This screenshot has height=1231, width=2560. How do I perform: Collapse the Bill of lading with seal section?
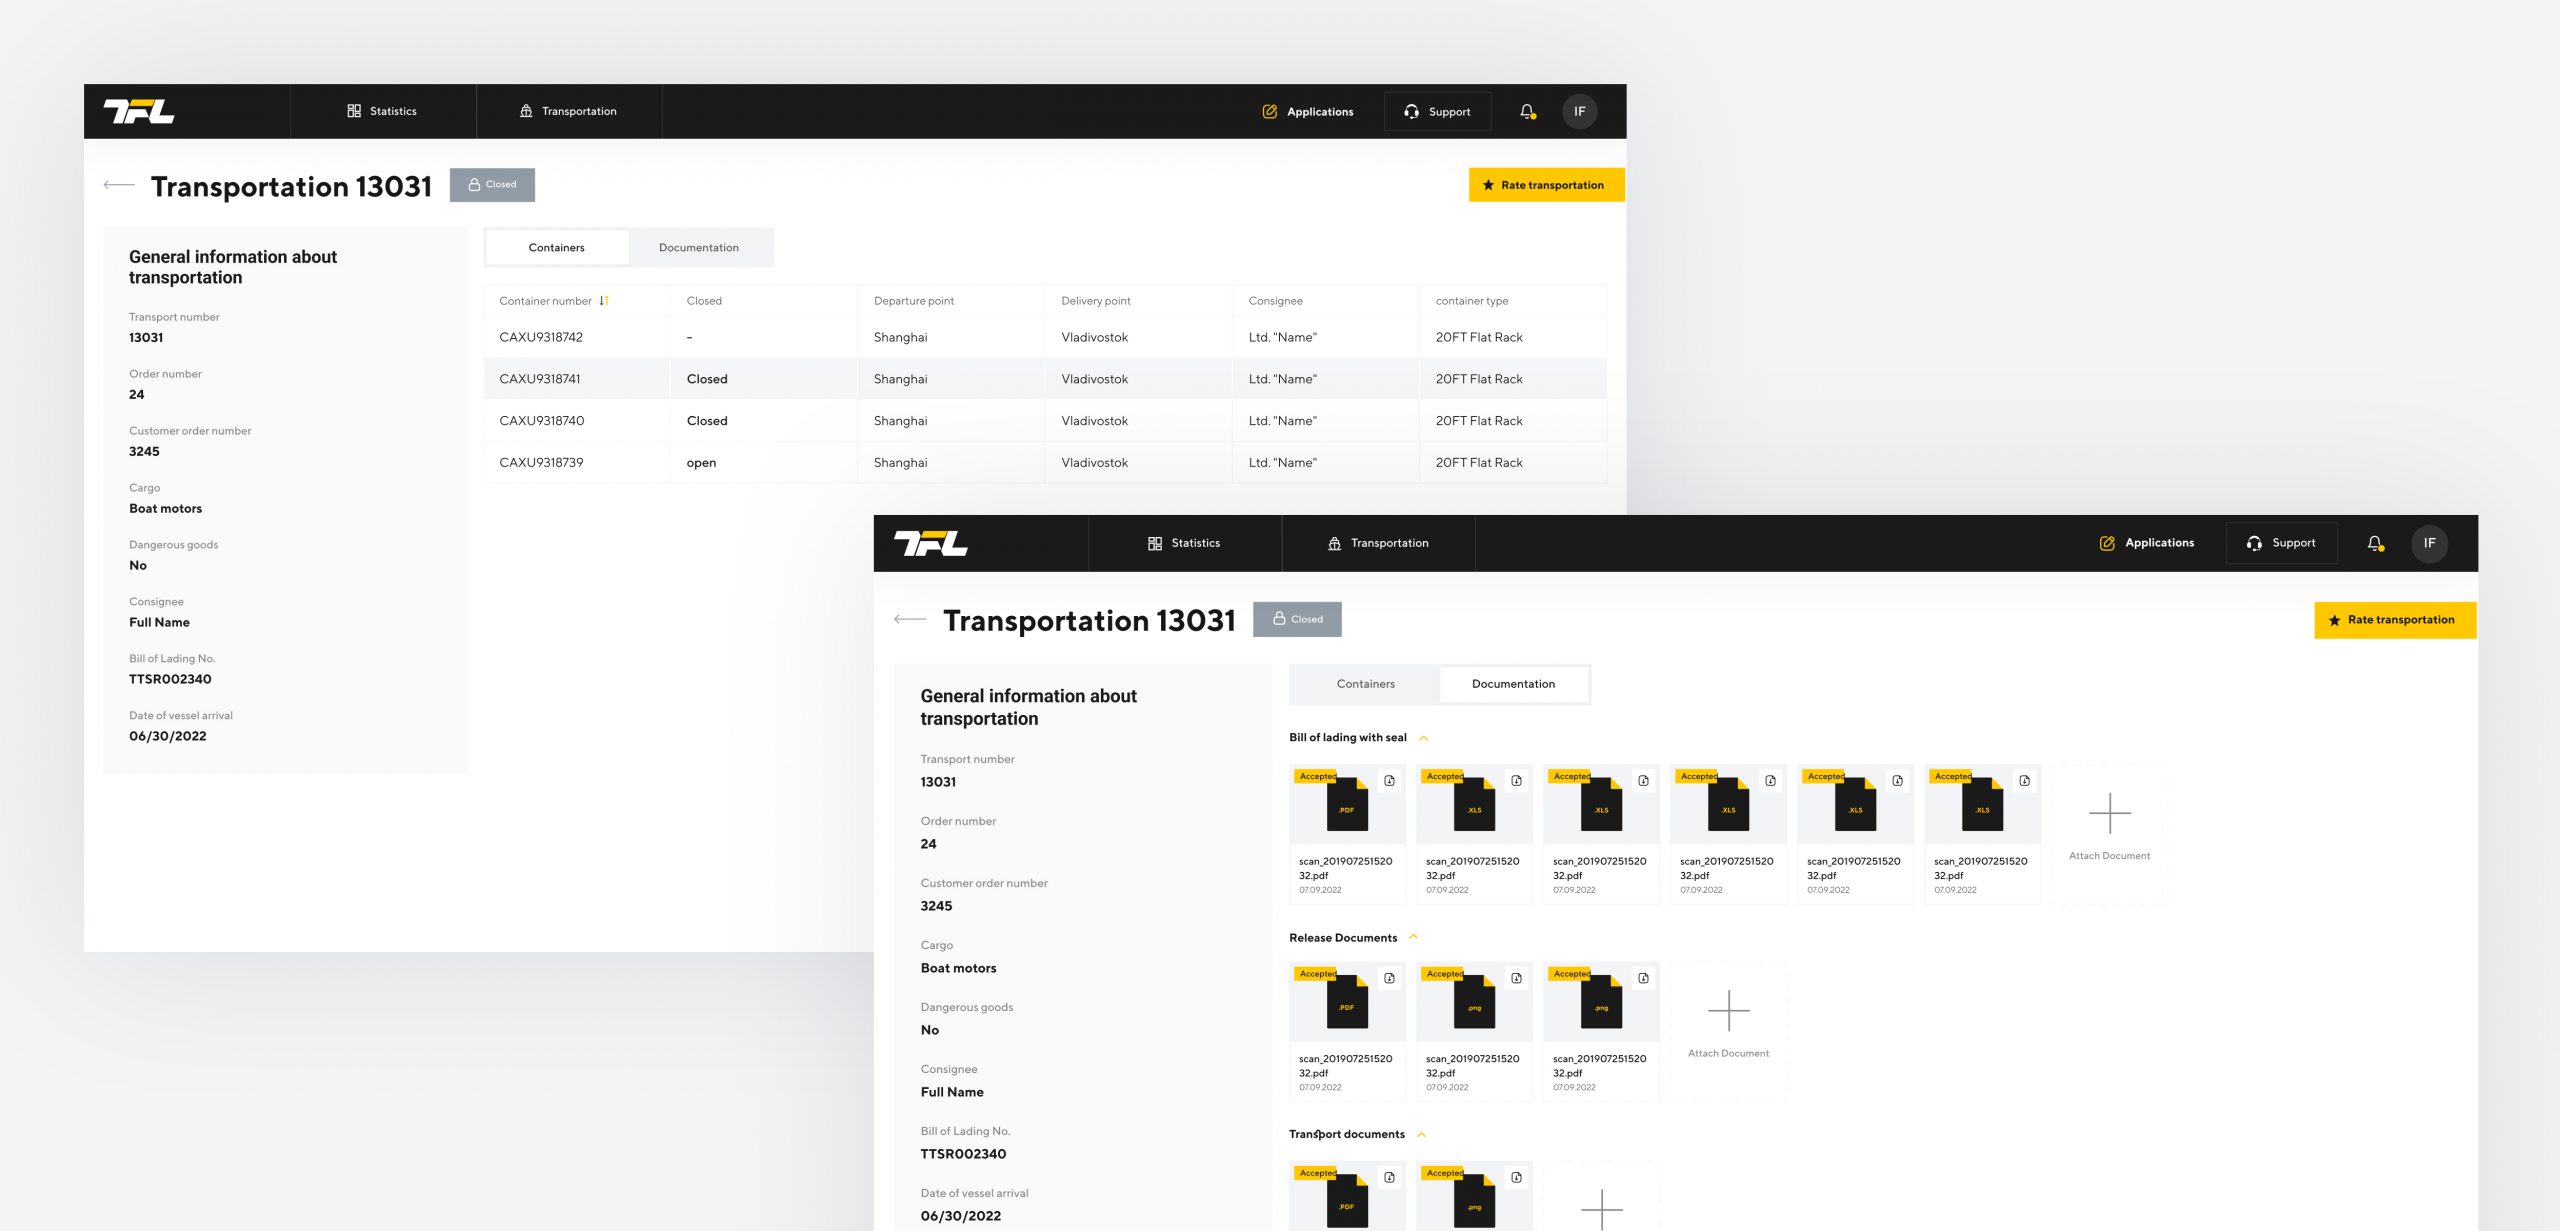(1423, 738)
